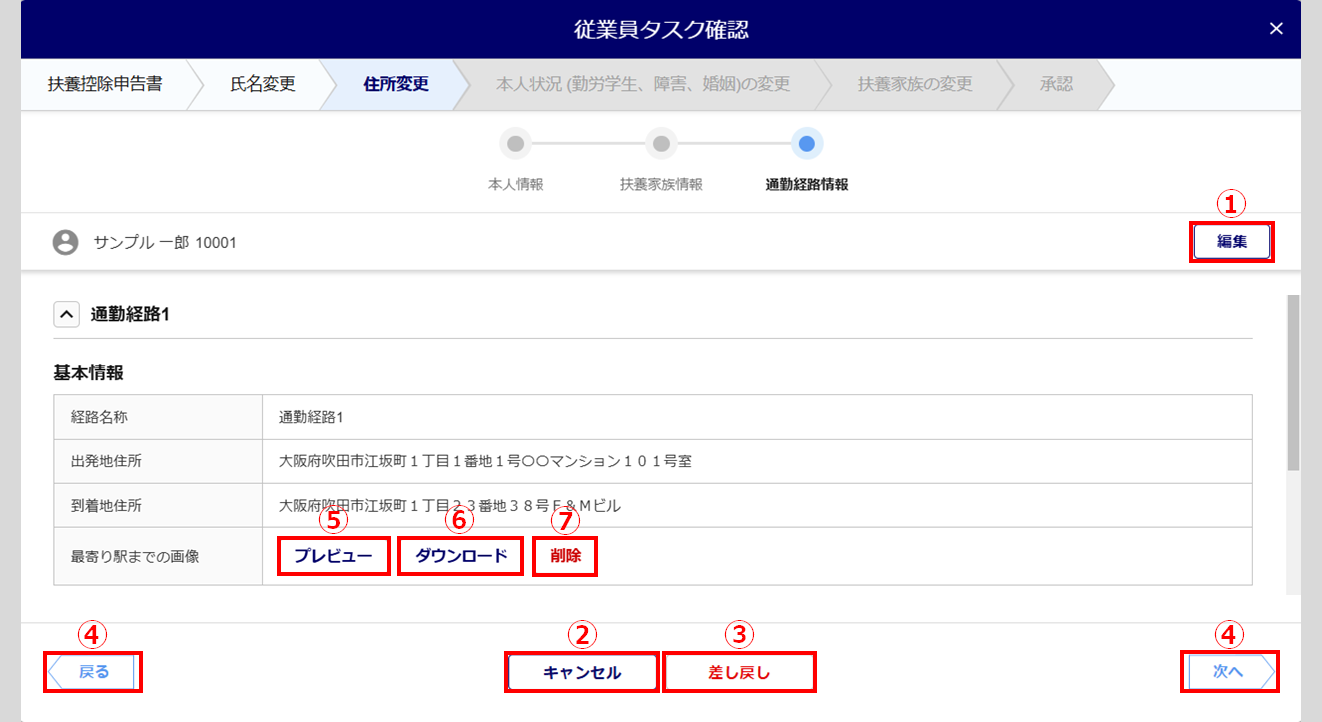The height and width of the screenshot is (722, 1322).
Task: Jump to the 扶養家族情報 step circle
Action: 661,144
